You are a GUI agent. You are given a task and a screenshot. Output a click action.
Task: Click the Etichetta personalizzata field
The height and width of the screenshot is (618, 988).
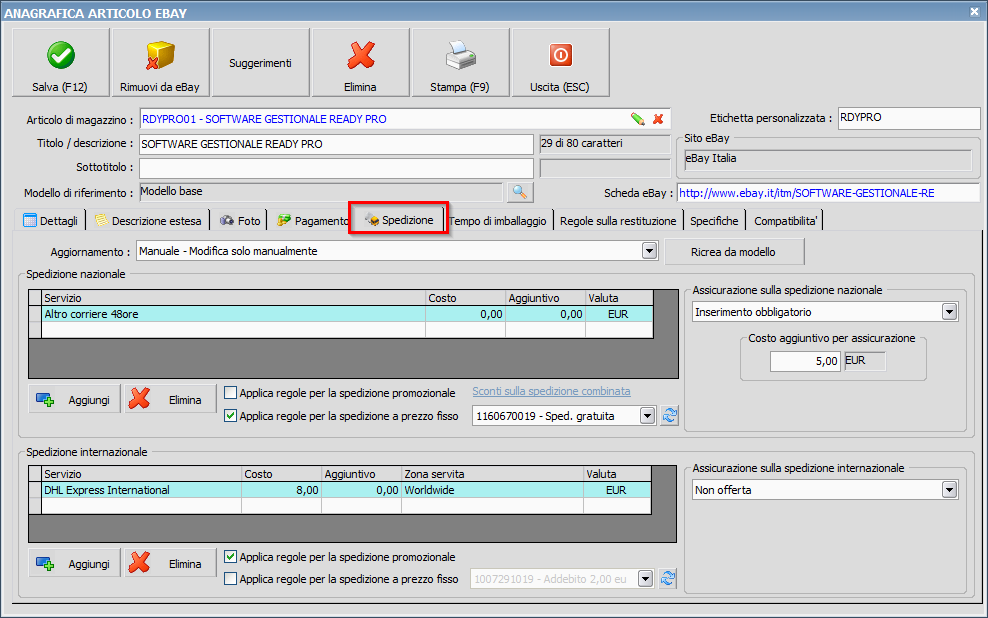[909, 118]
